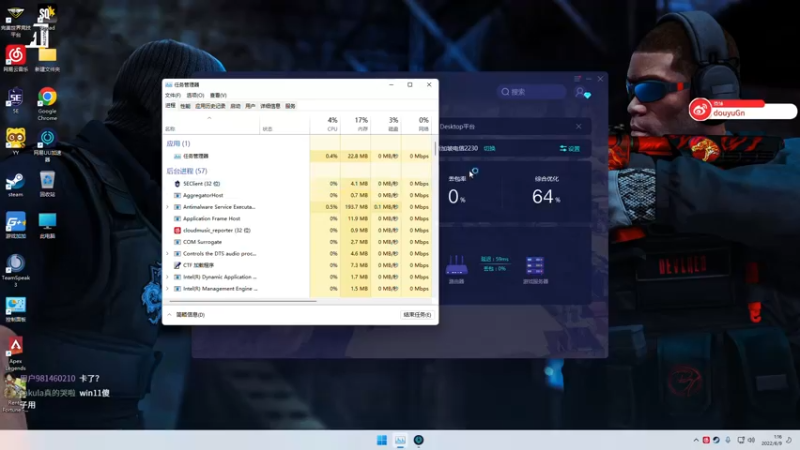Click the 结束任务(E) end task button

coord(417,315)
